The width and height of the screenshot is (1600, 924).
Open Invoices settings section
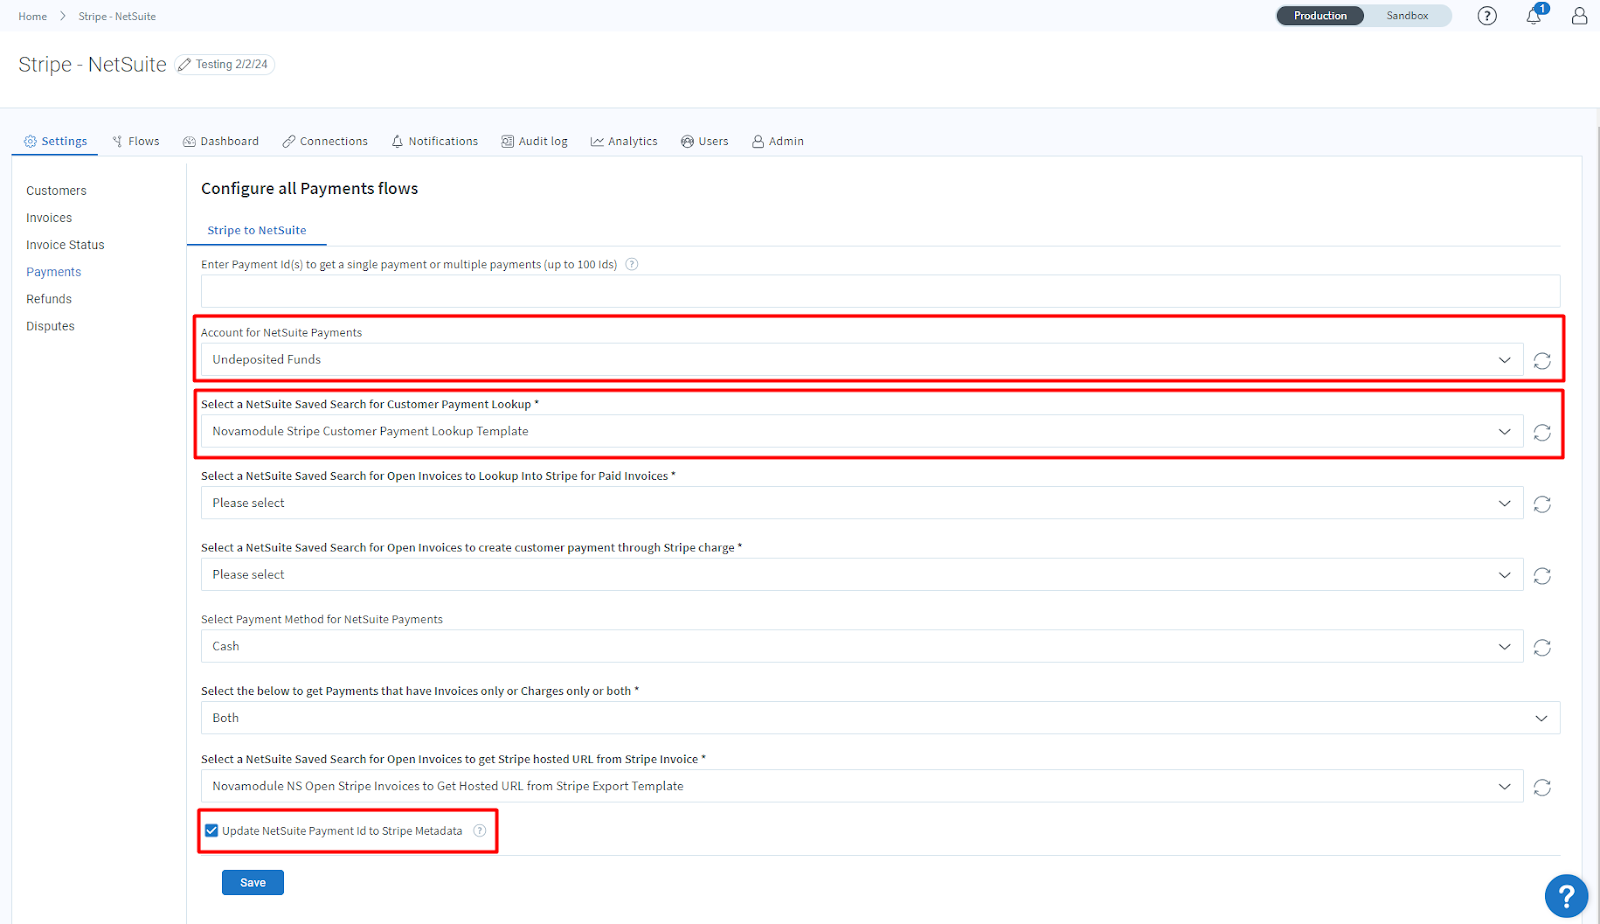pos(49,218)
